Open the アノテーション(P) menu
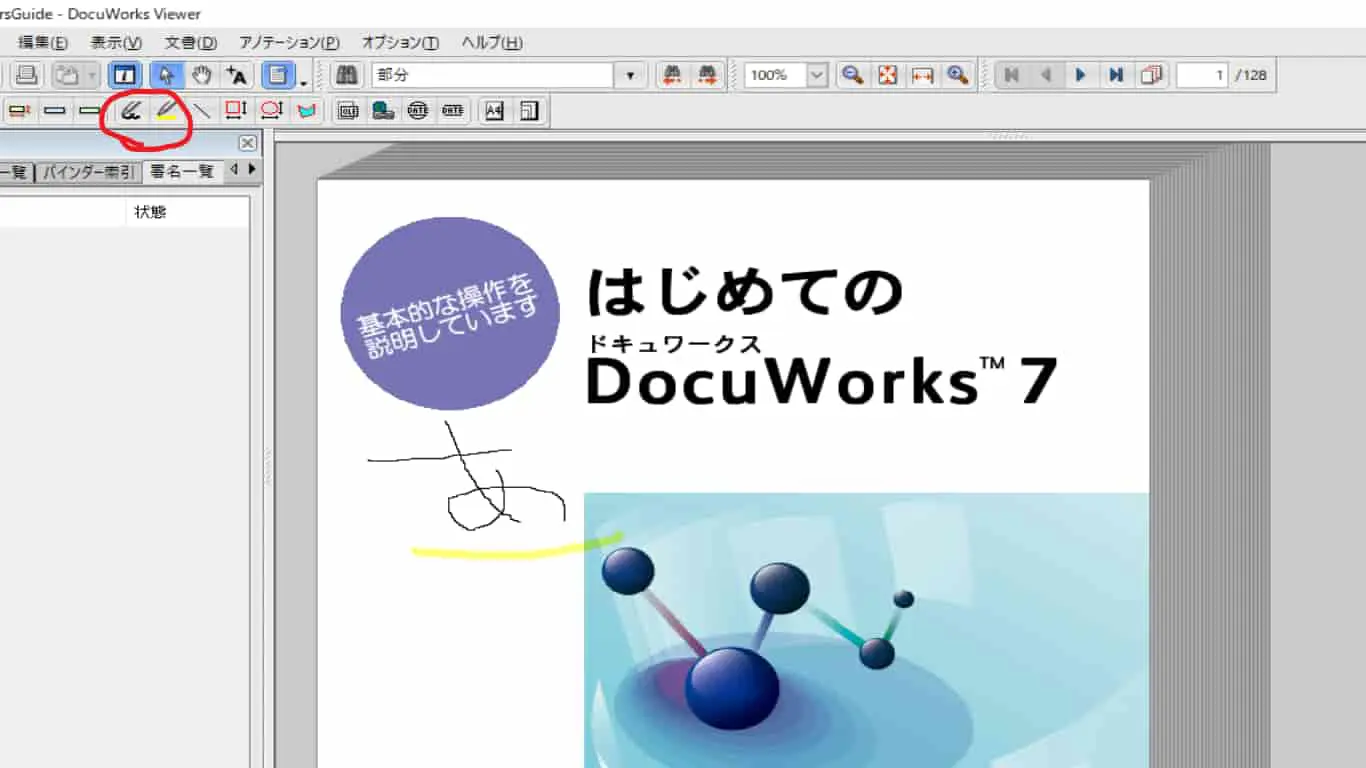The width and height of the screenshot is (1366, 768). pyautogui.click(x=289, y=42)
